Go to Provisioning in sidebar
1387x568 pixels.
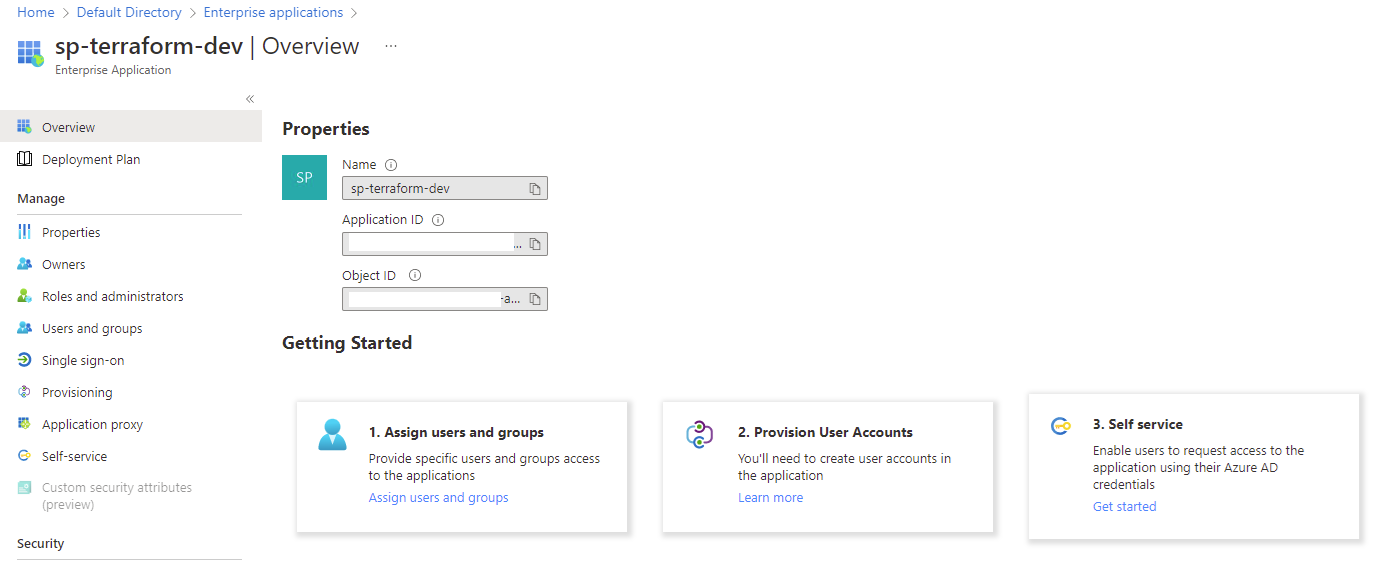pos(77,392)
